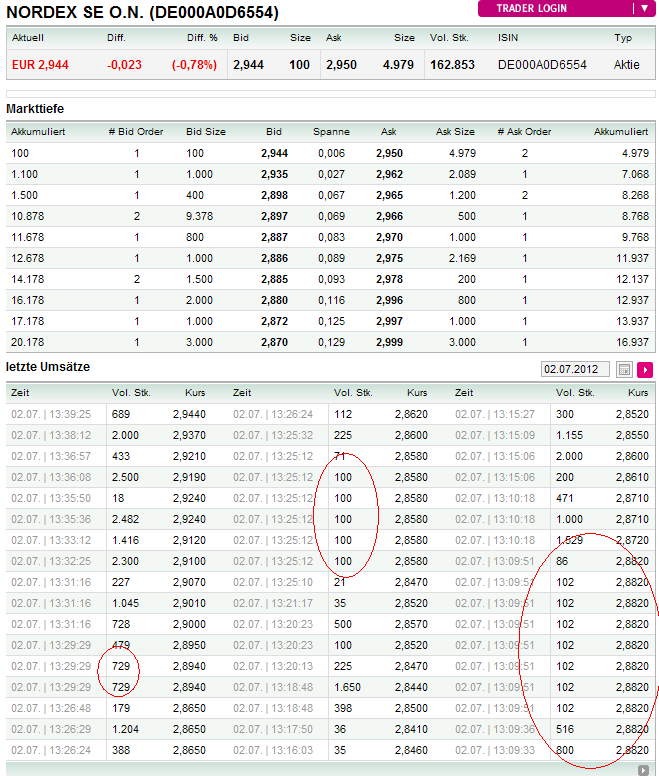
Task: Select trade time 13:33:12
Action: coord(70,540)
